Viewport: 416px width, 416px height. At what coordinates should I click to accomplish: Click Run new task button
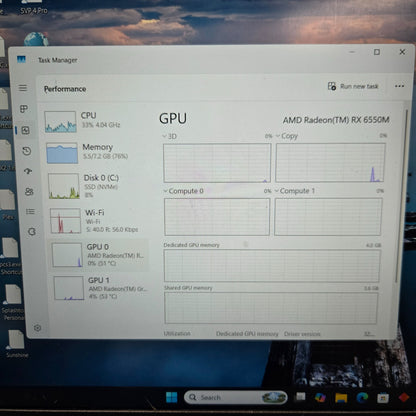click(353, 86)
